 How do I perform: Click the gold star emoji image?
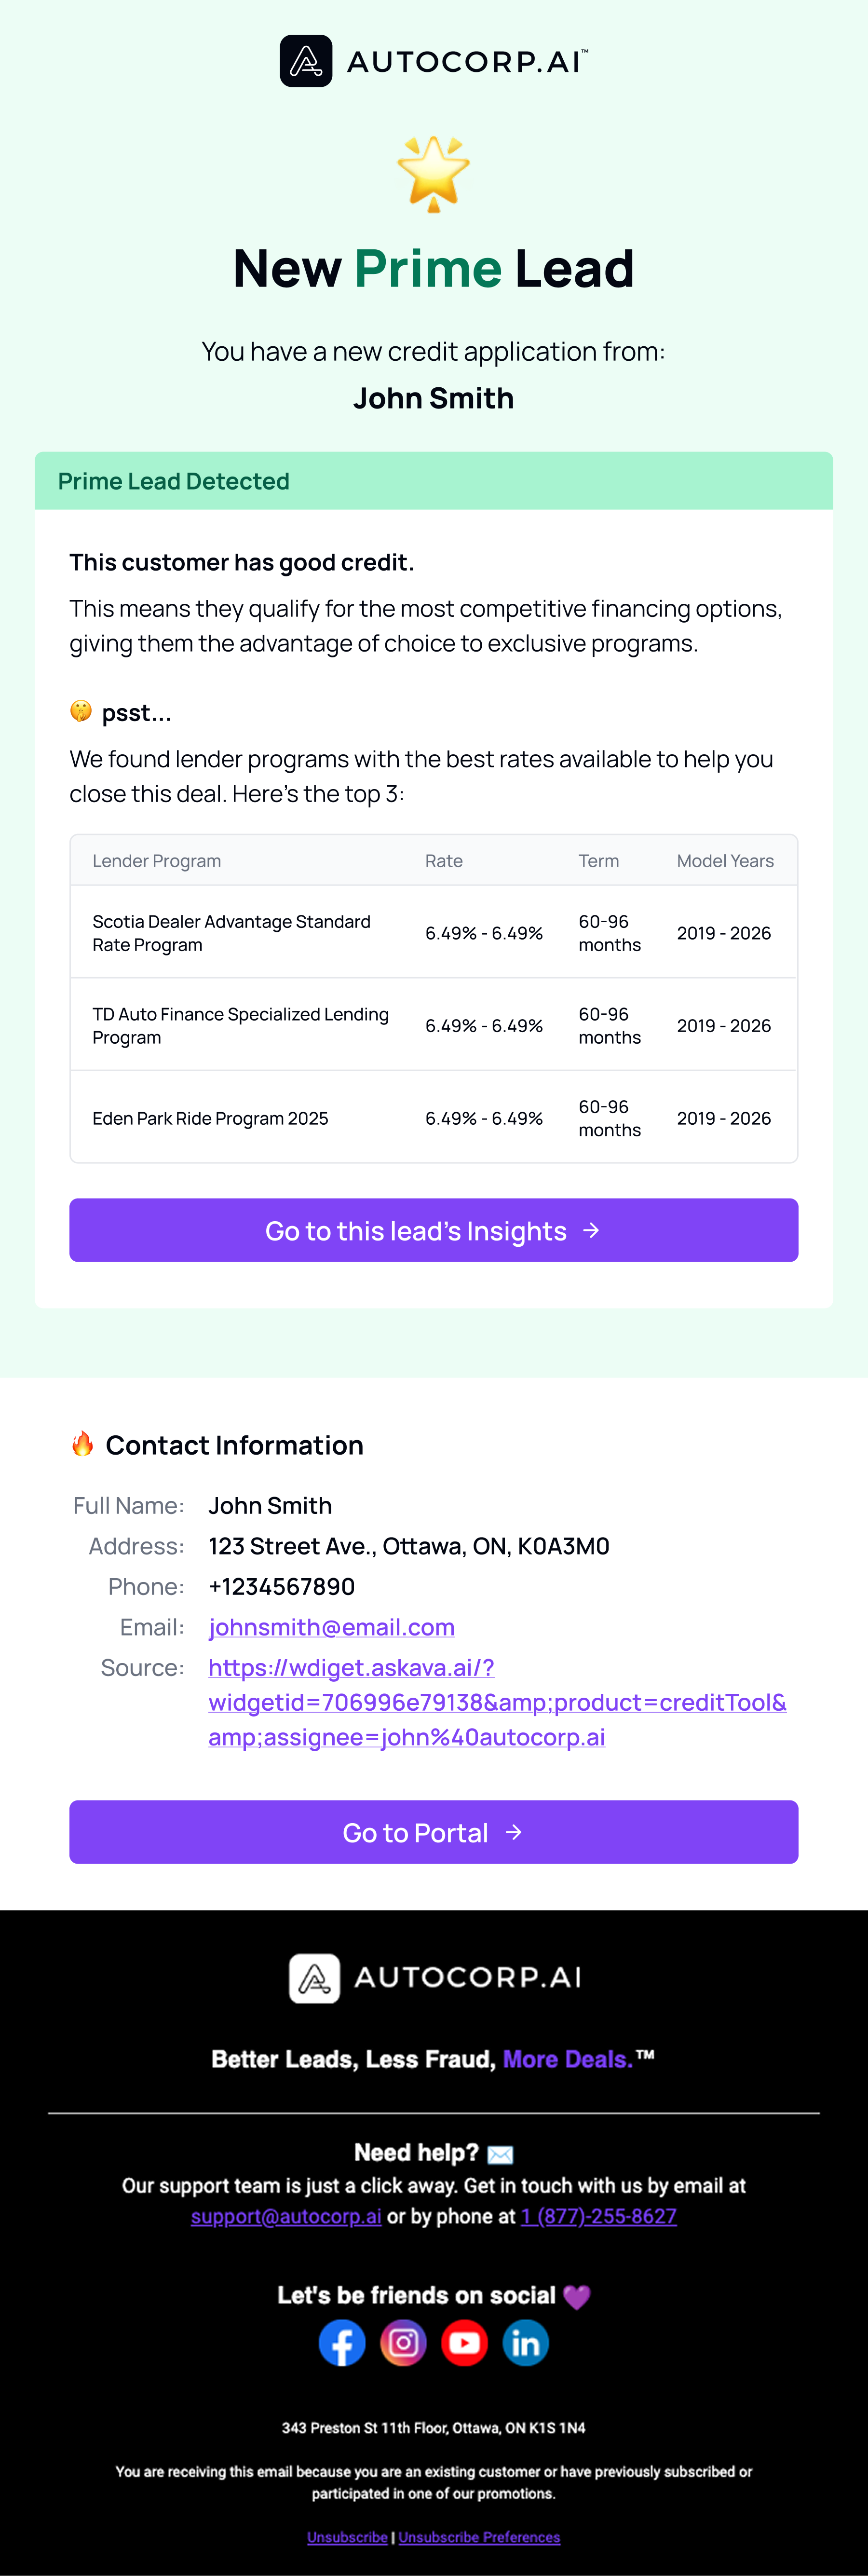click(x=433, y=174)
